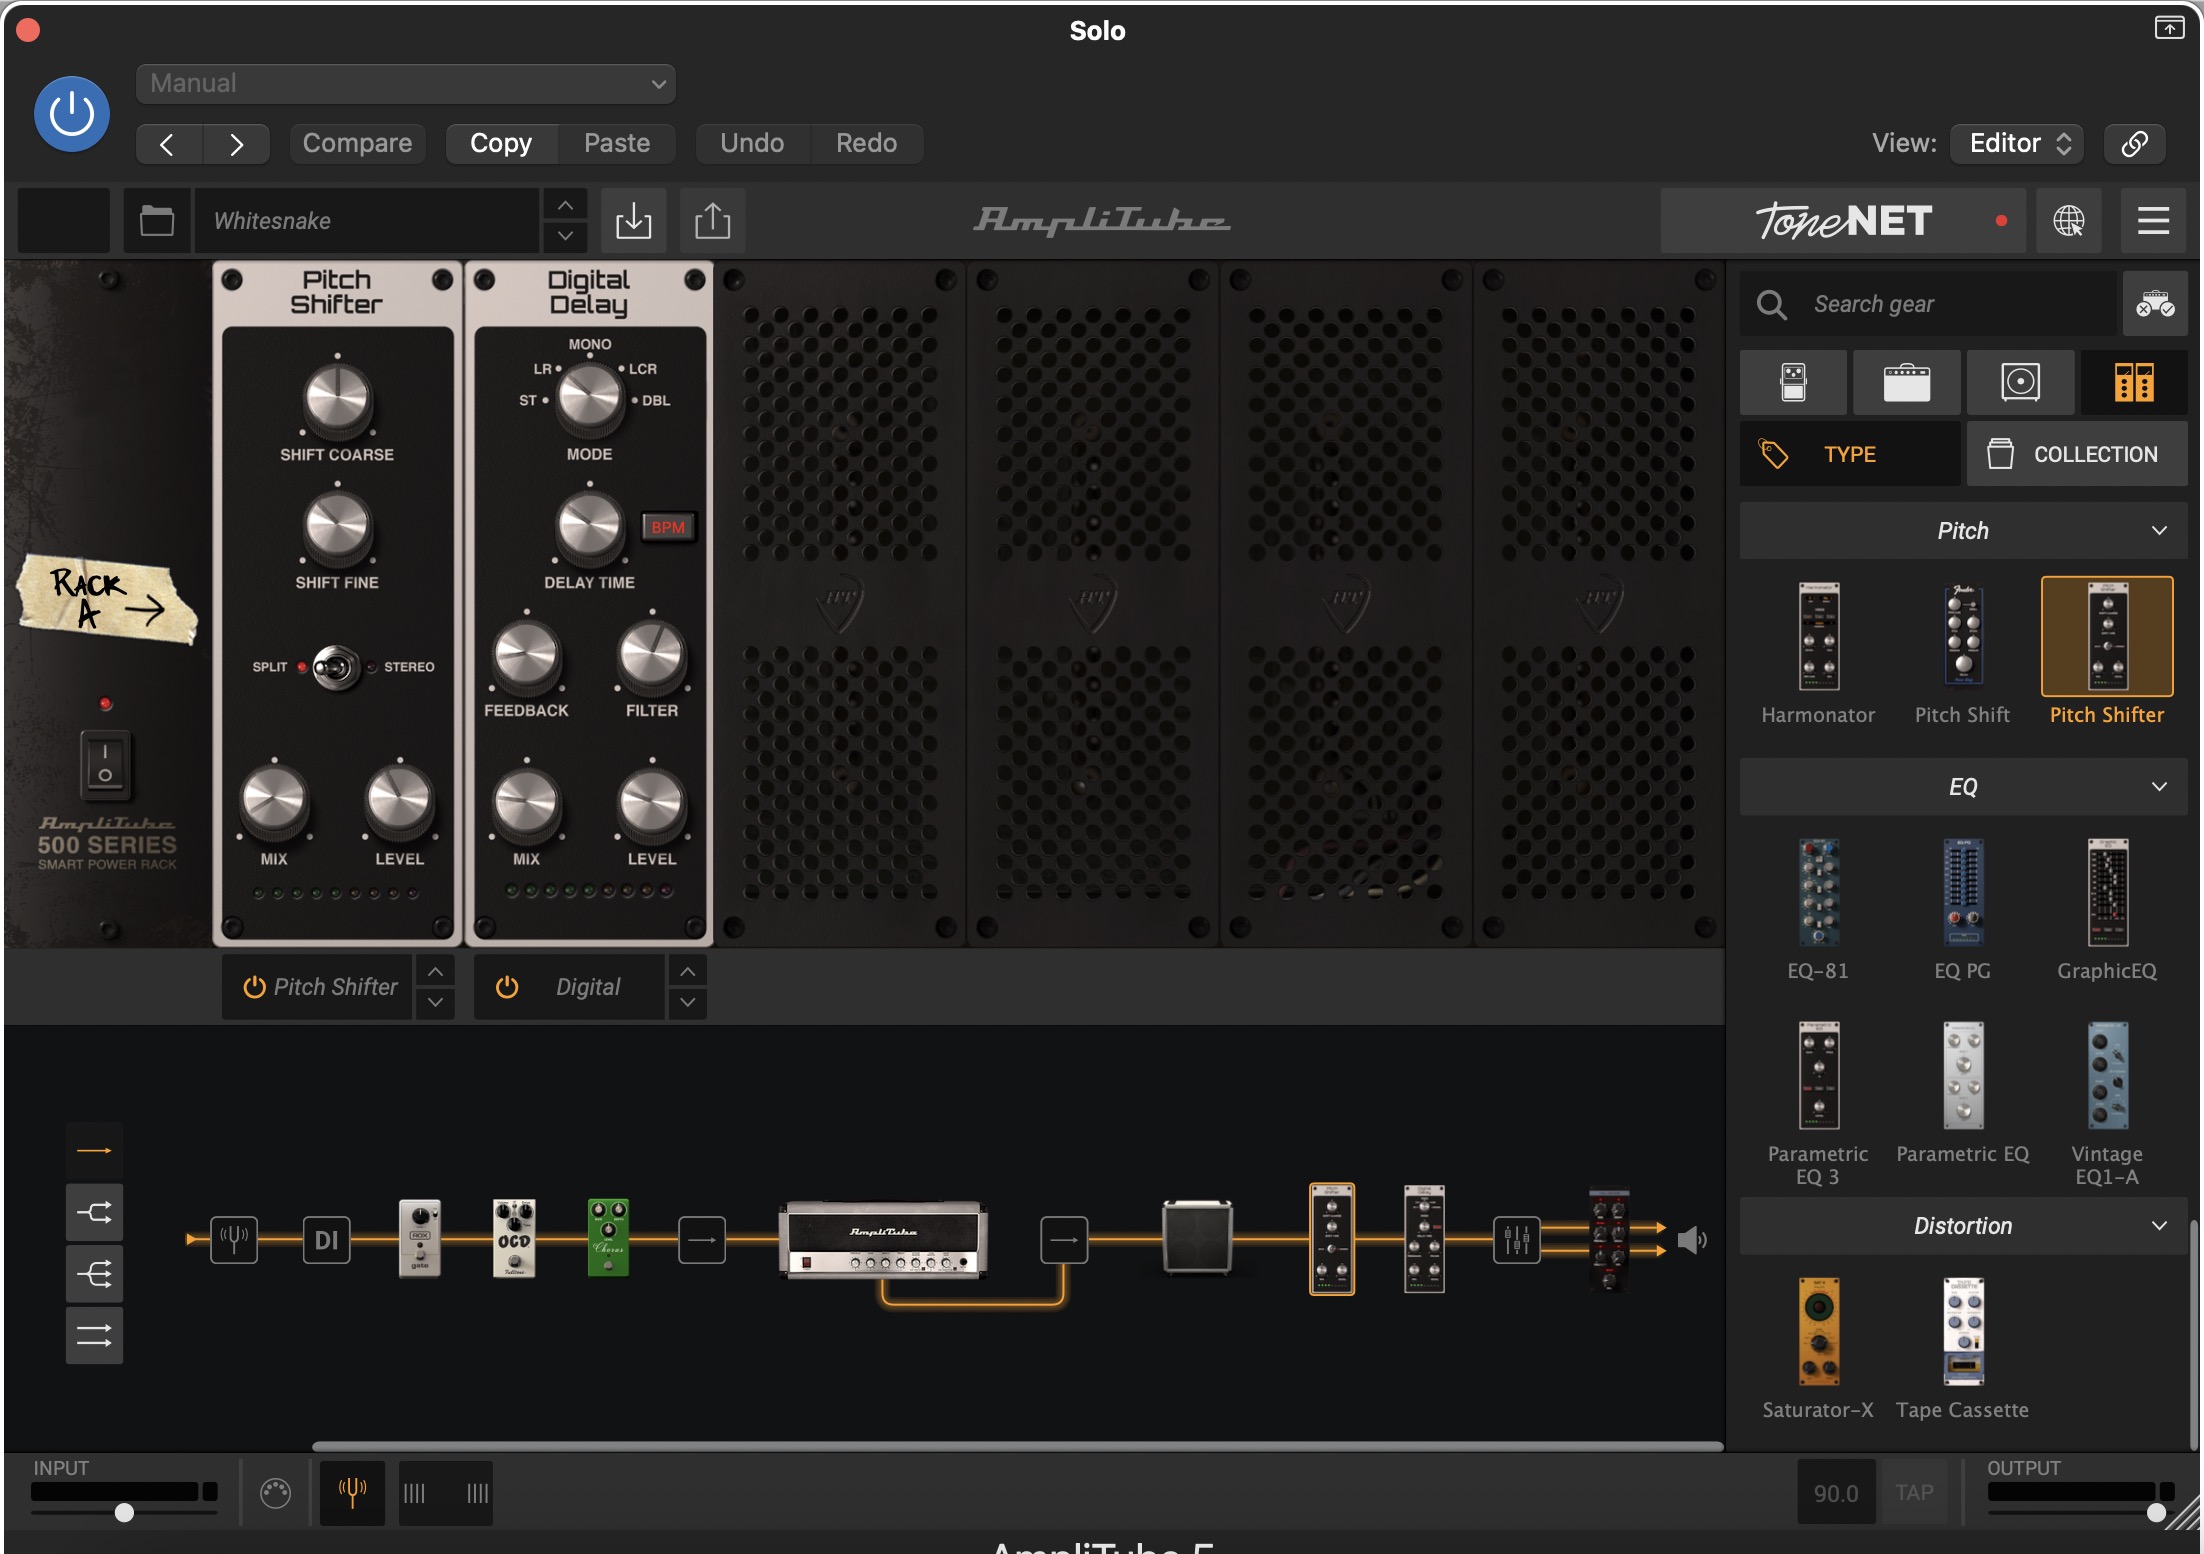
Task: Select the cabinet block in signal chain
Action: click(x=1197, y=1238)
